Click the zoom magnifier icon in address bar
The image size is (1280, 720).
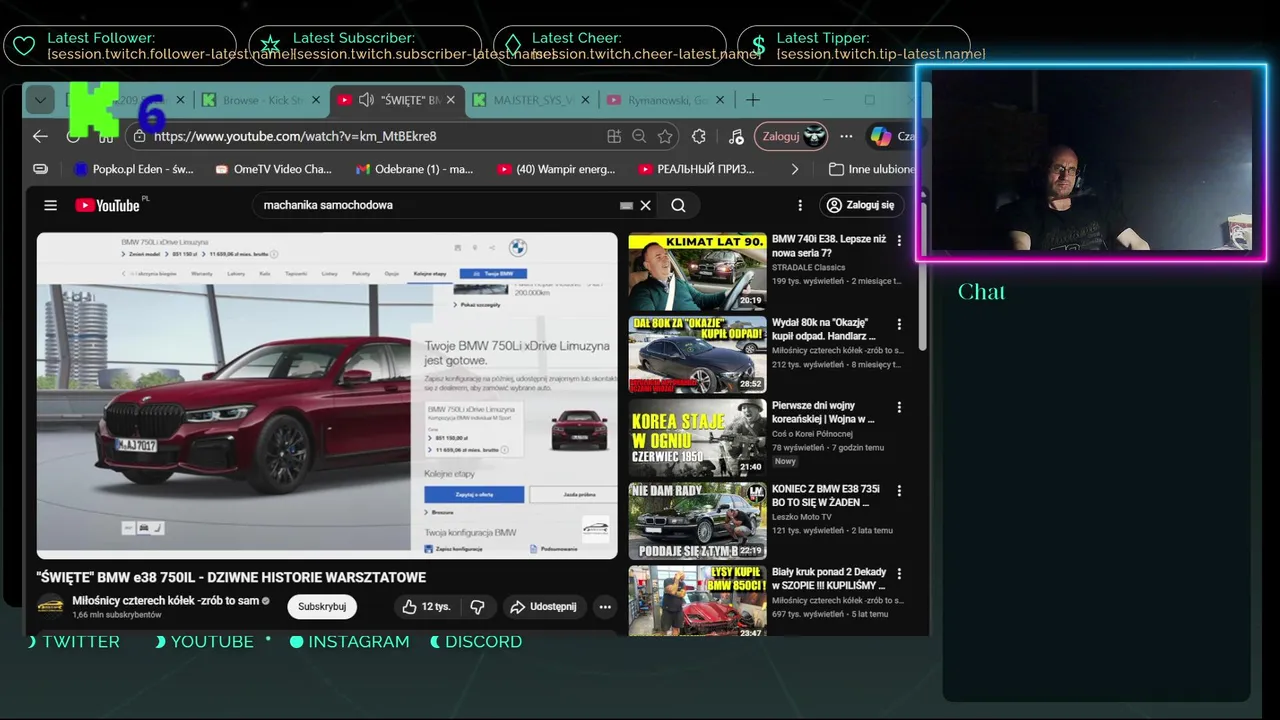(x=639, y=136)
